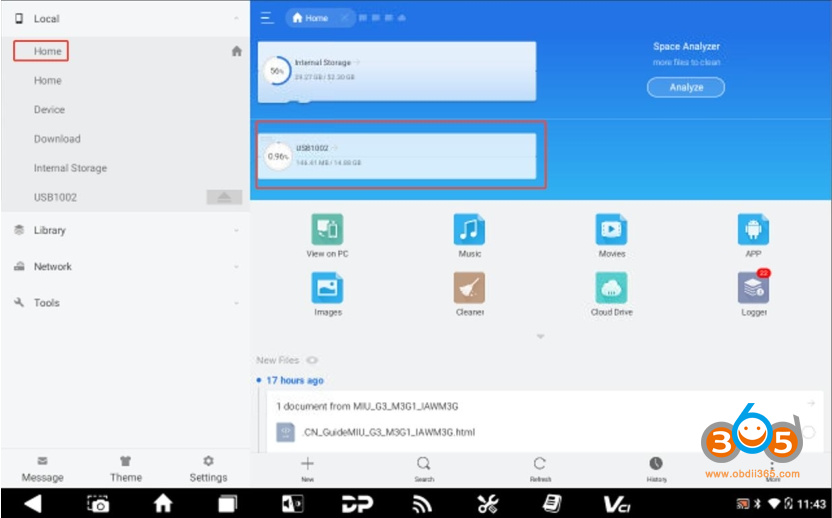Viewport: 832px width, 518px height.
Task: Toggle the New Files eye visibility
Action: click(313, 360)
